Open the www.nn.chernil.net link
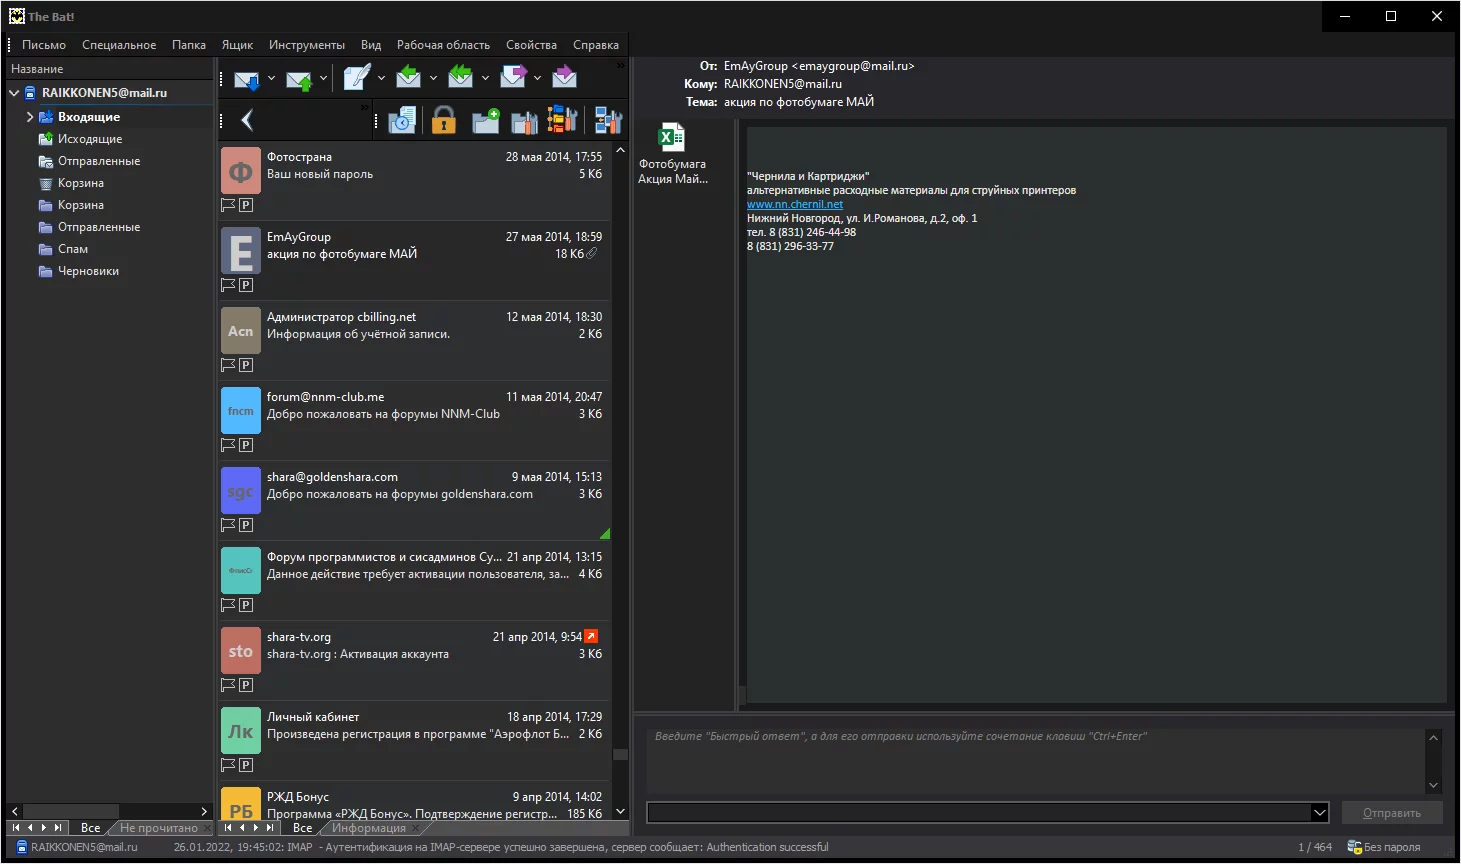Screen dimensions: 1461x864 coord(795,204)
